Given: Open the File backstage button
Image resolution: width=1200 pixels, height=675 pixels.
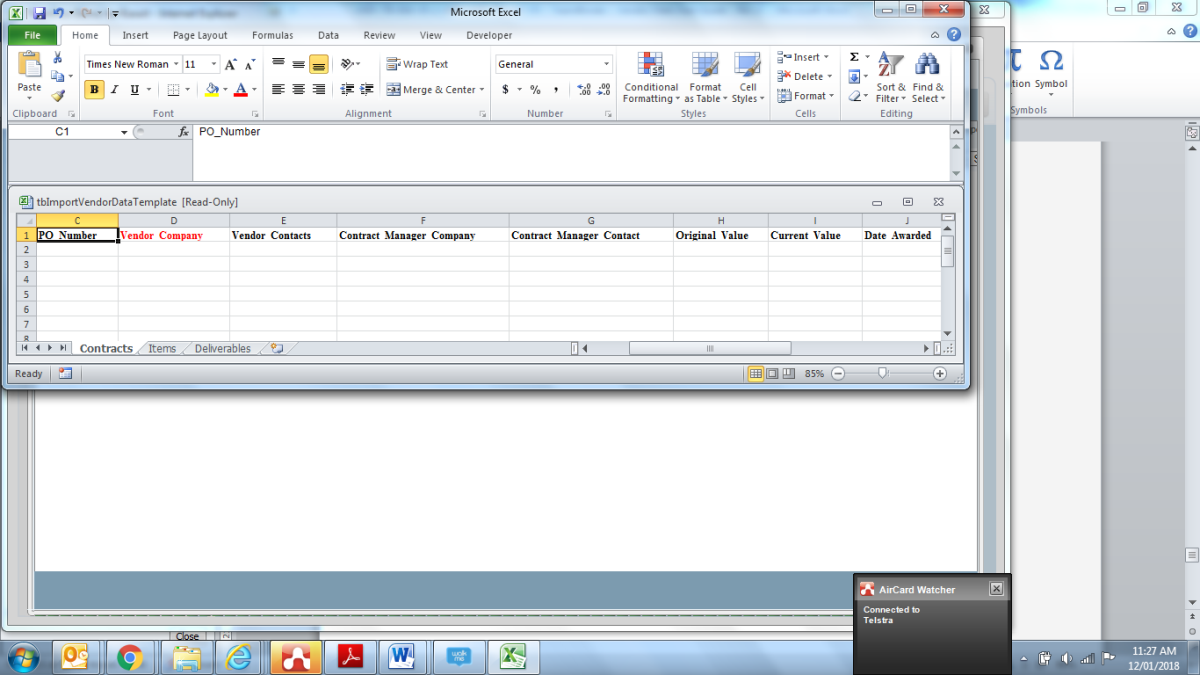Looking at the screenshot, I should pos(32,35).
